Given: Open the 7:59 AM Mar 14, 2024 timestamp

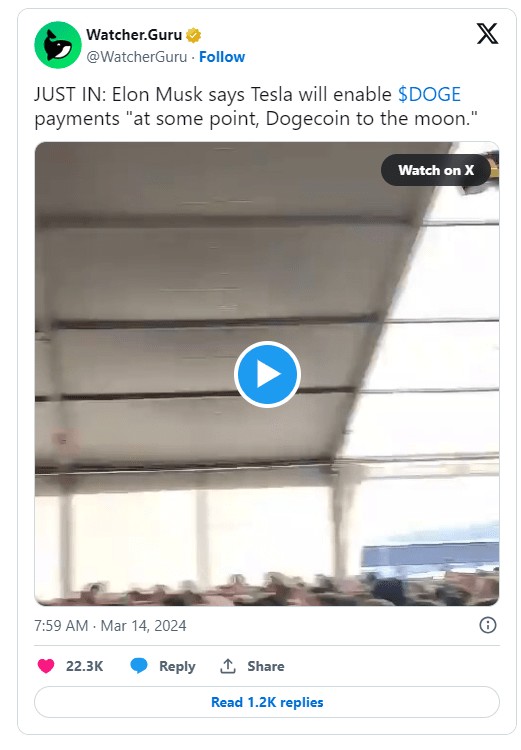Looking at the screenshot, I should tap(110, 626).
